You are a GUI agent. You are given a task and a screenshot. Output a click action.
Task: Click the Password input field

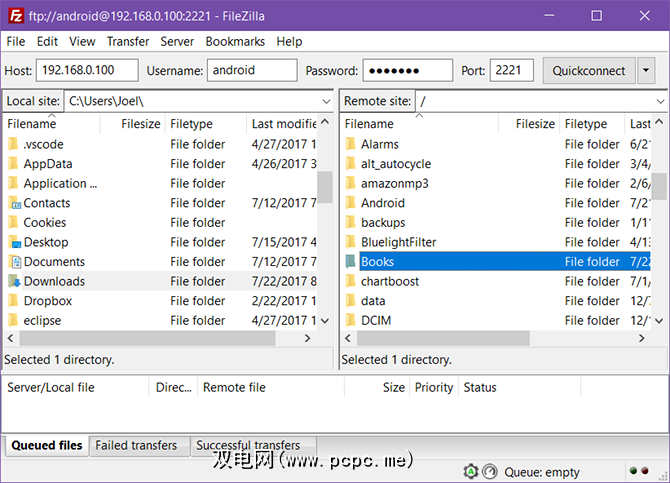click(x=408, y=70)
